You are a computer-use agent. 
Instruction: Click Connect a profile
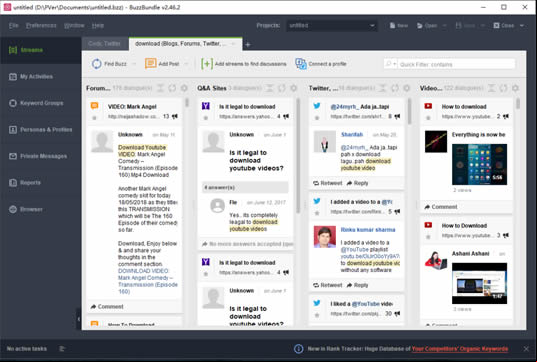(x=321, y=64)
